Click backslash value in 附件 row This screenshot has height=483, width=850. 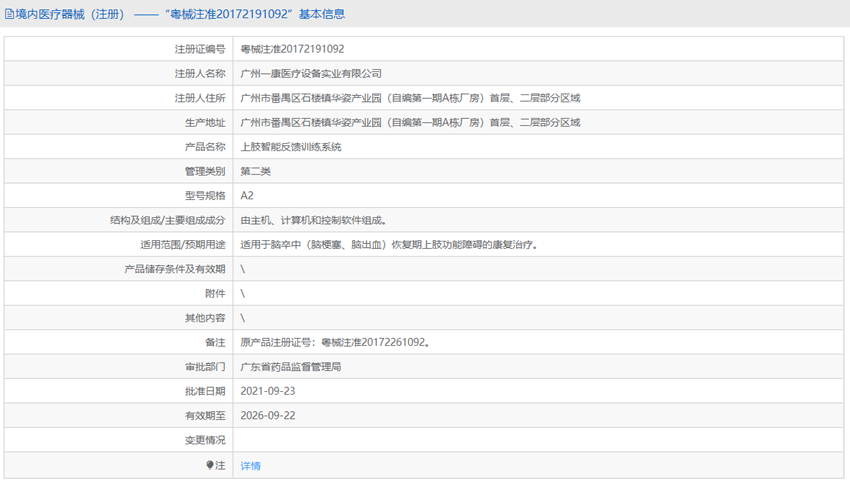(243, 294)
